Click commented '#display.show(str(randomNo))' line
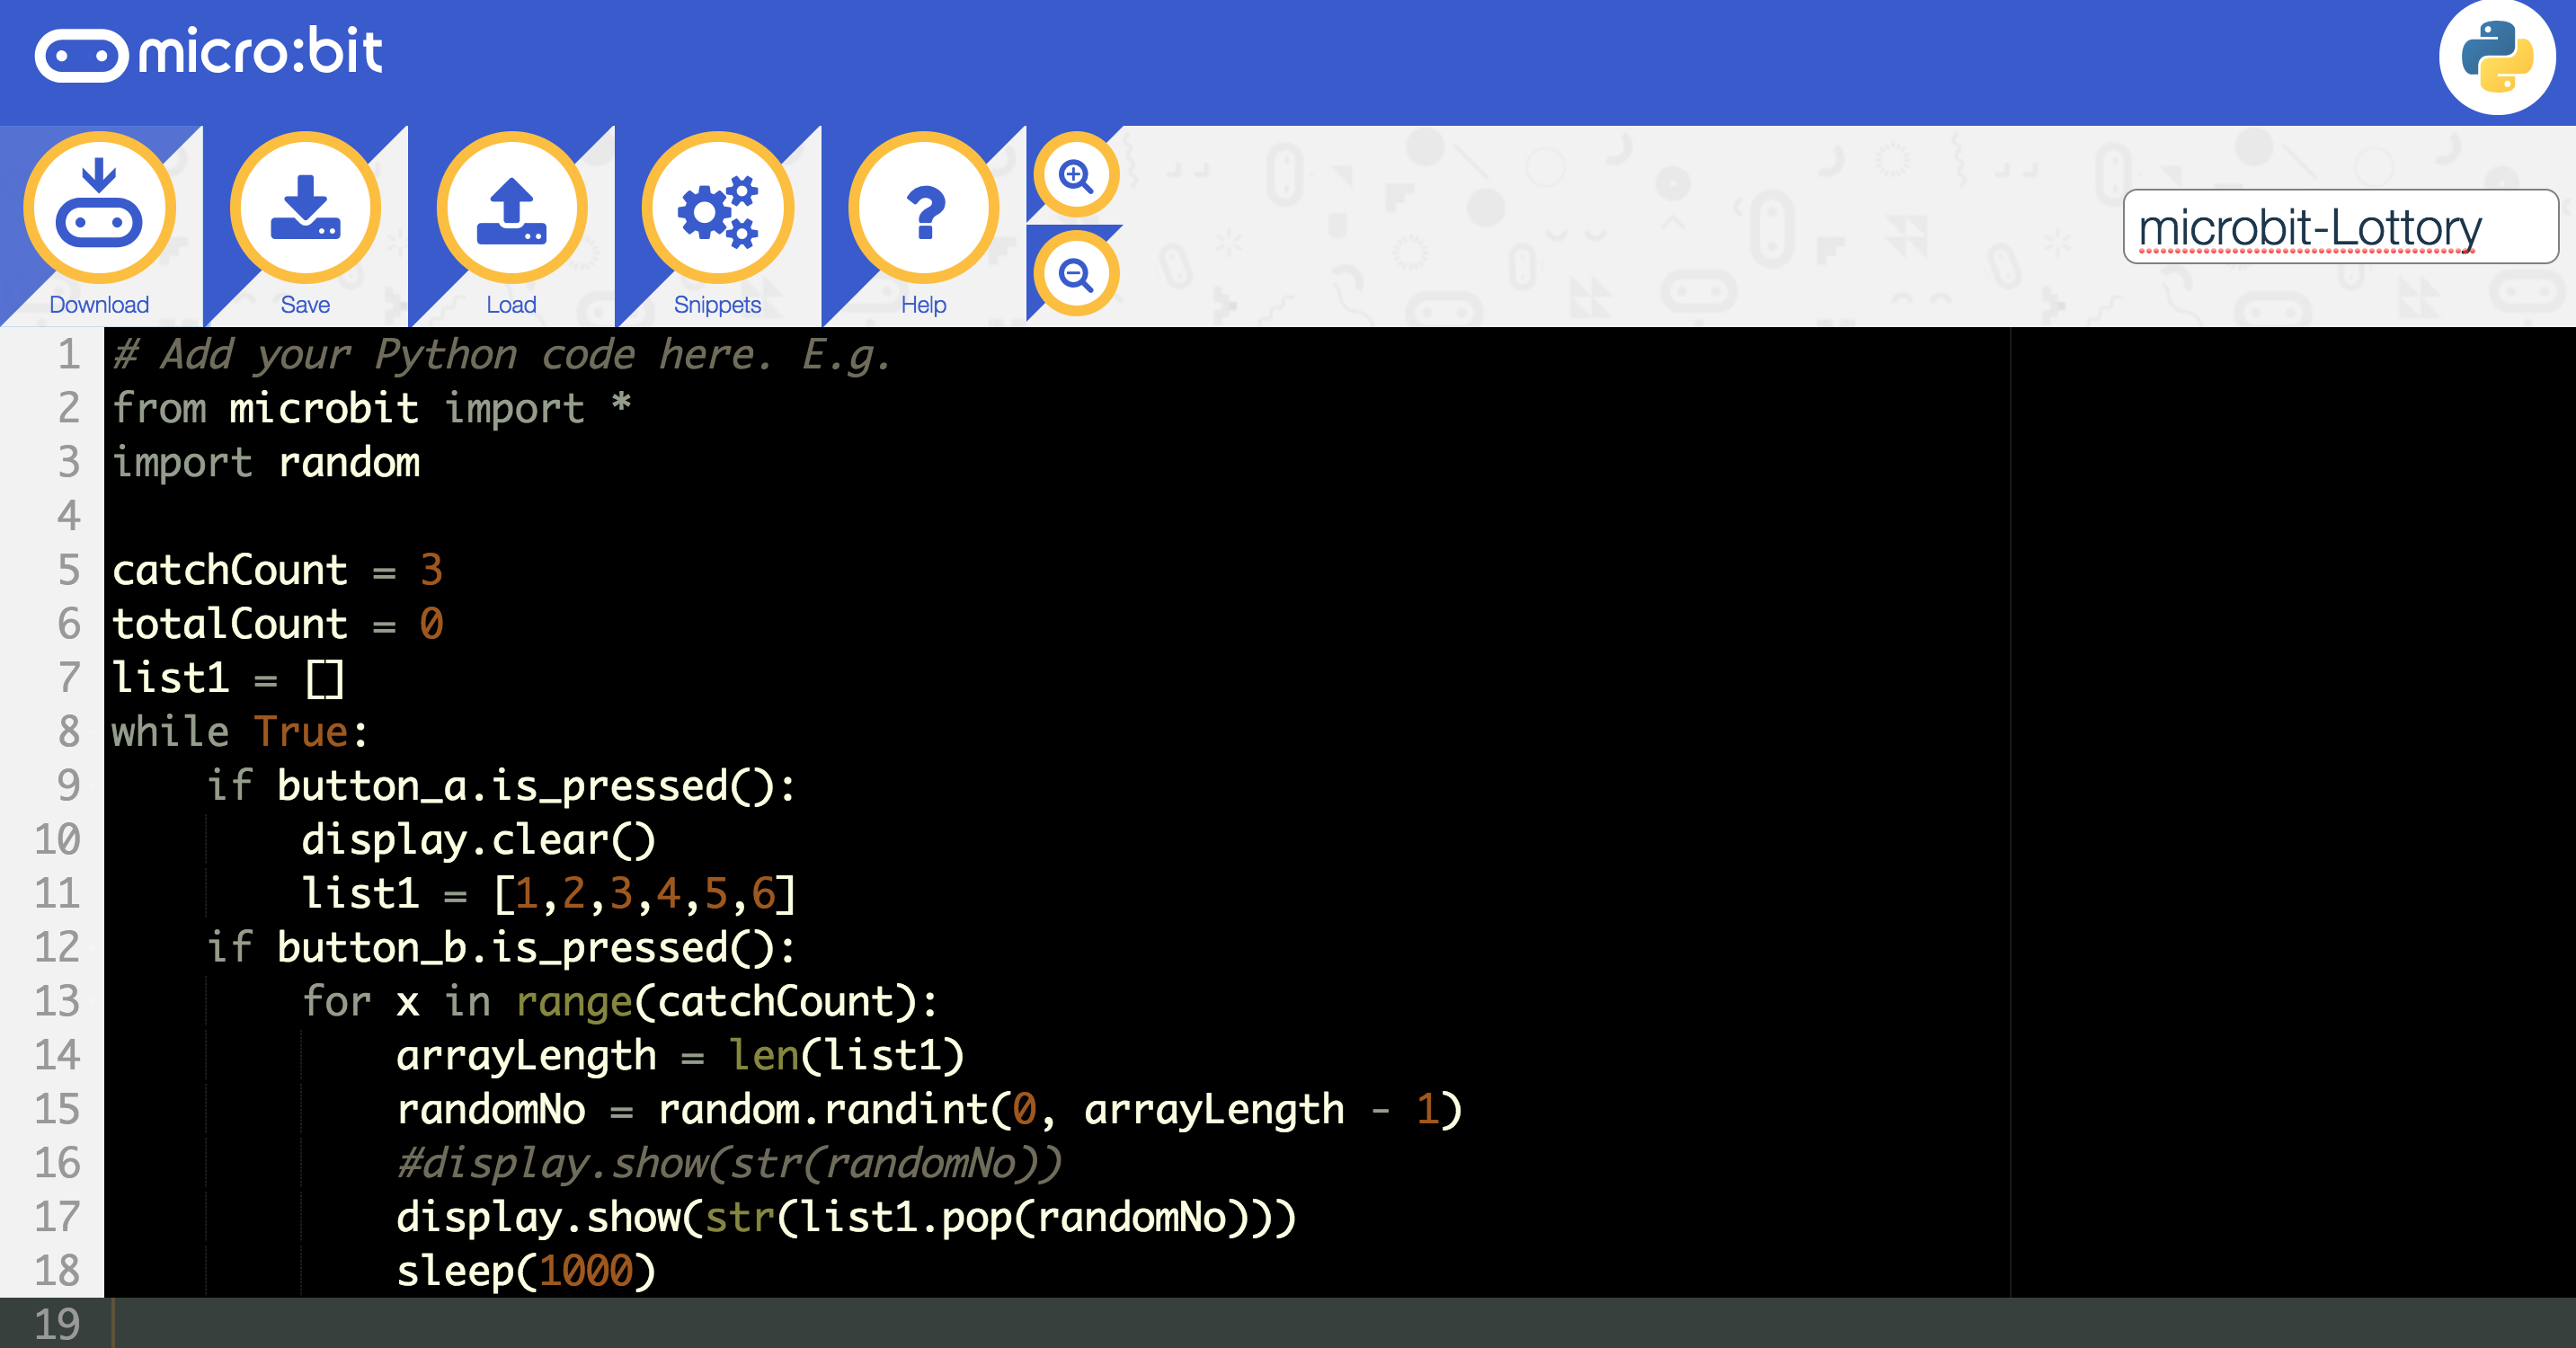 click(728, 1164)
